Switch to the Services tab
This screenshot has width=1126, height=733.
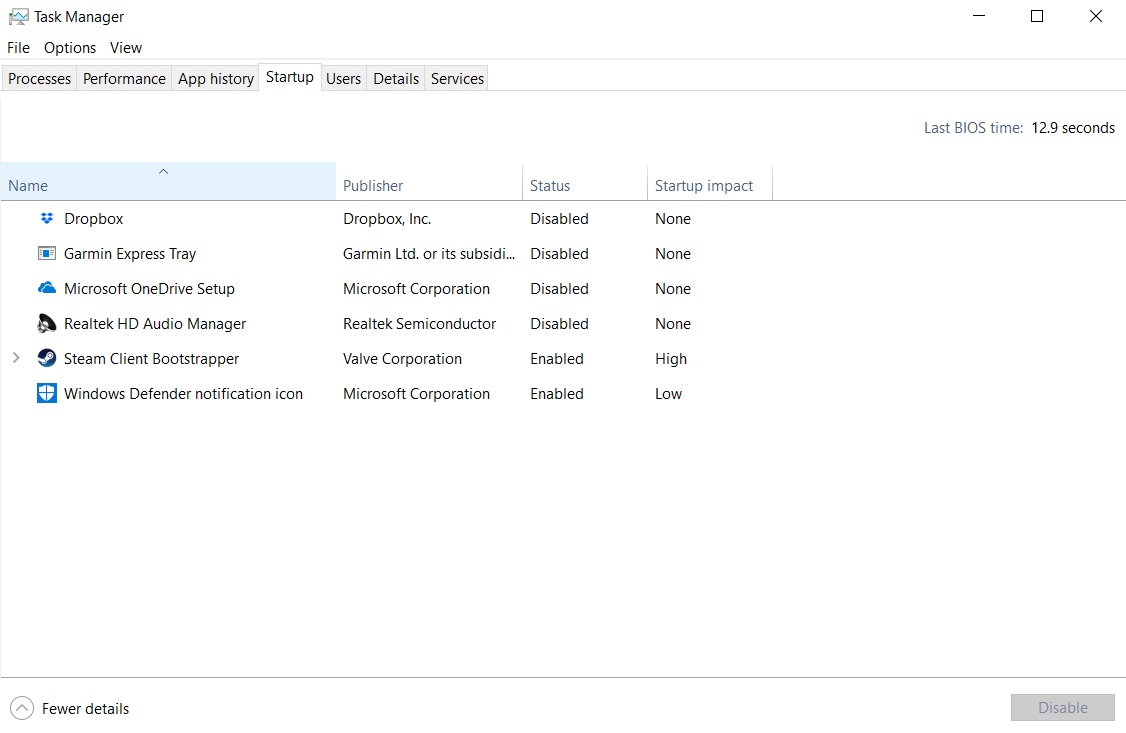pos(457,78)
